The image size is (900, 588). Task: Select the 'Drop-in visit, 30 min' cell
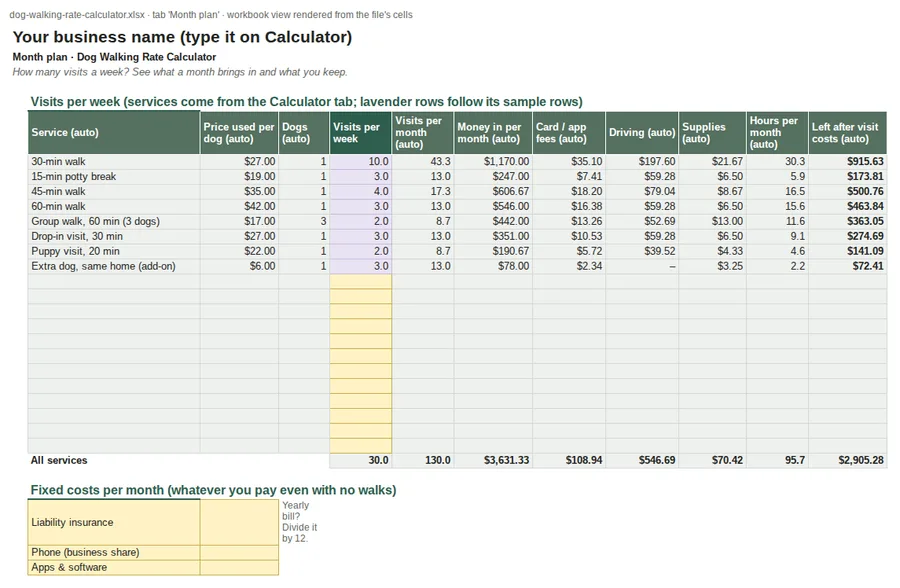pos(114,237)
